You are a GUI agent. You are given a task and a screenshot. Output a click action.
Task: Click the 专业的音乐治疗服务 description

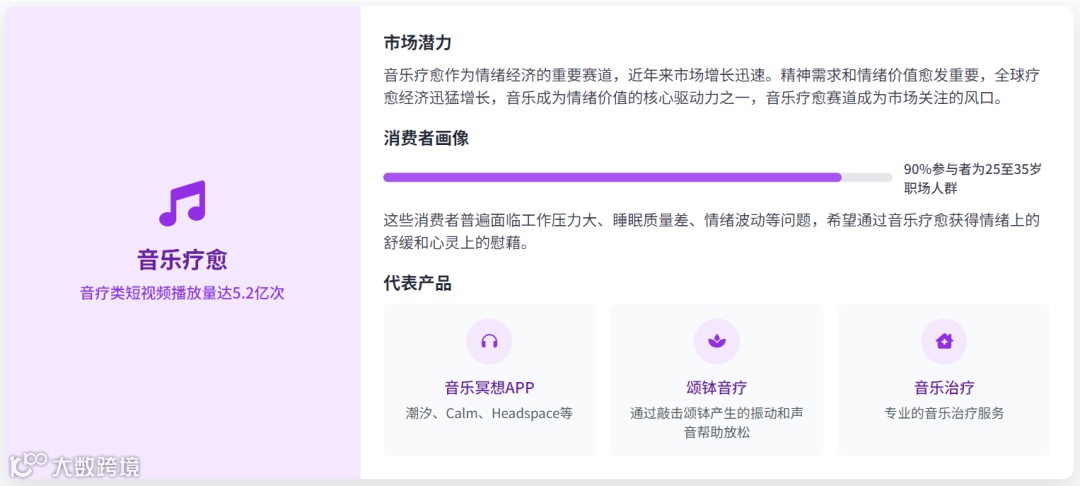(944, 414)
